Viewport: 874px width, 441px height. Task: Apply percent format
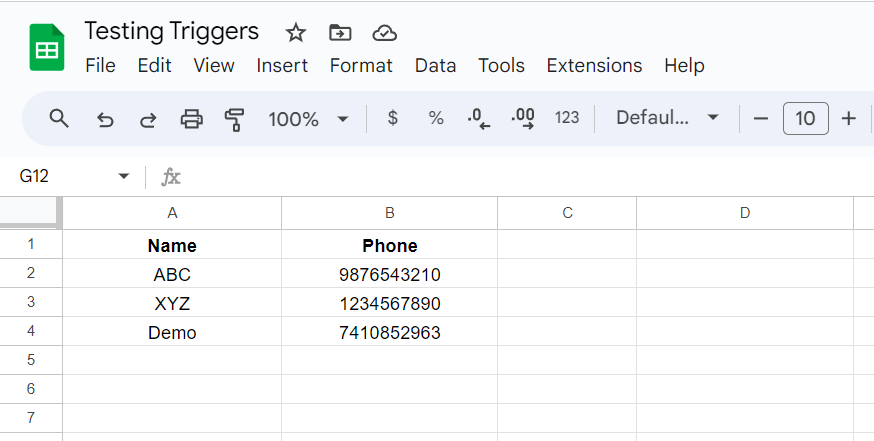[x=436, y=118]
